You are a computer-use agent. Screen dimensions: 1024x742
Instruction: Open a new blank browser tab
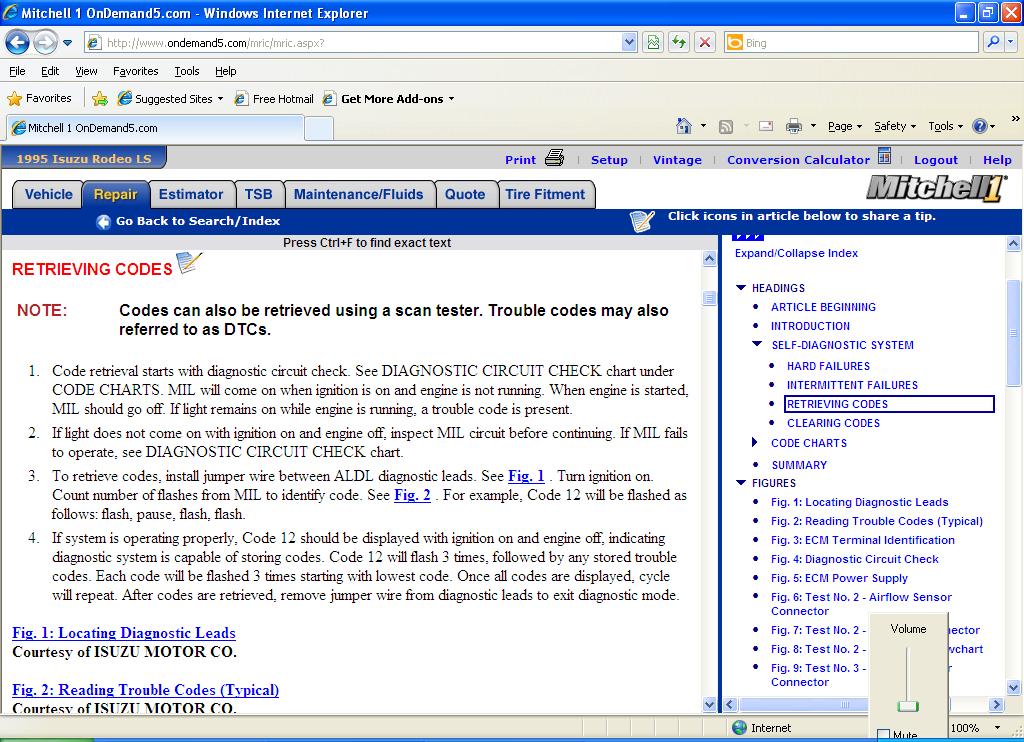tap(319, 128)
